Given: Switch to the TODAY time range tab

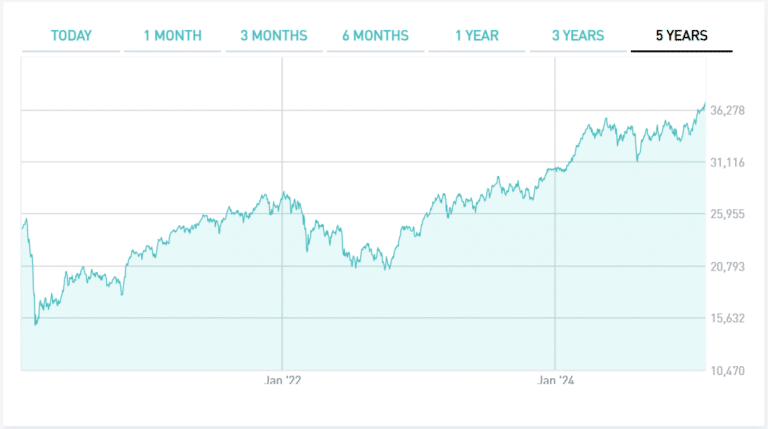Looking at the screenshot, I should click(71, 36).
